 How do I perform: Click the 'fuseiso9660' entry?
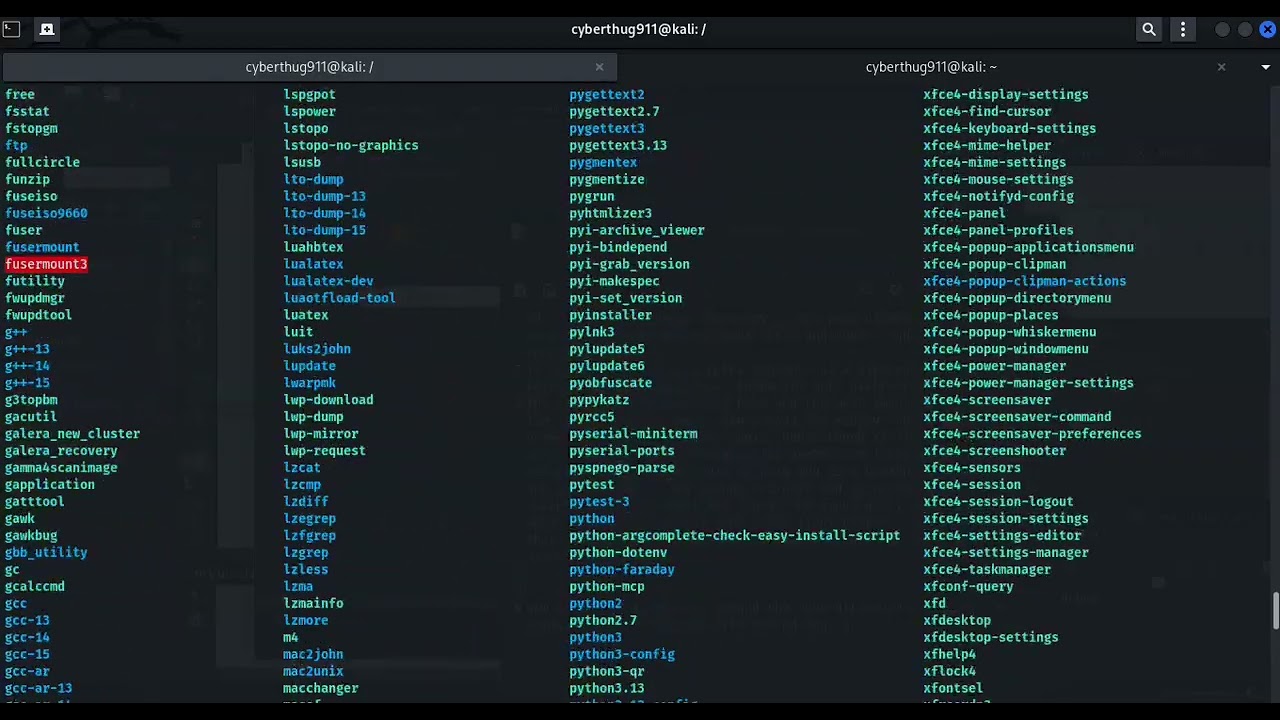tap(46, 213)
